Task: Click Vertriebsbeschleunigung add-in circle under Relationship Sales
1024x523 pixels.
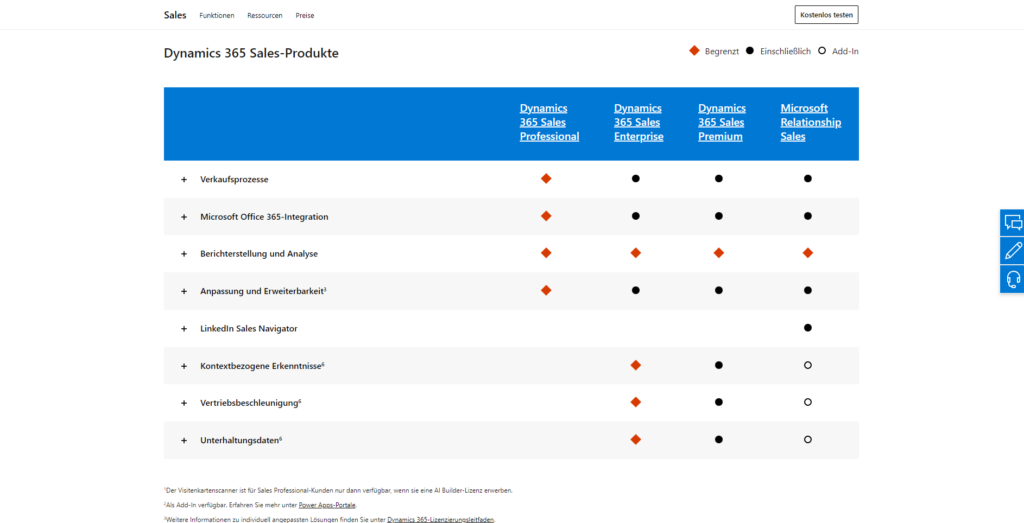Action: pyautogui.click(x=808, y=402)
